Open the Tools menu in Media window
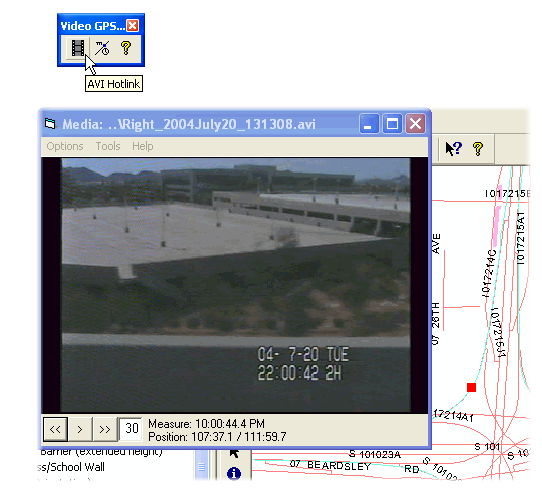542x492 pixels. point(108,146)
